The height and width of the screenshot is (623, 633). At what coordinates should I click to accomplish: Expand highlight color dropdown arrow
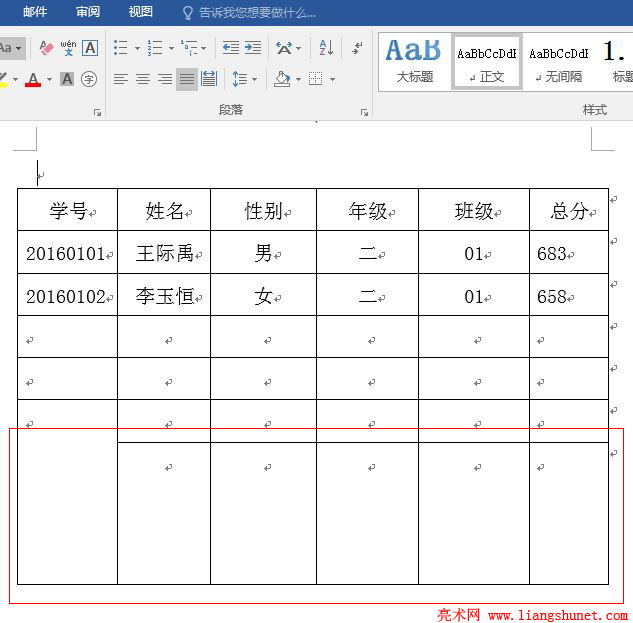[x=15, y=80]
